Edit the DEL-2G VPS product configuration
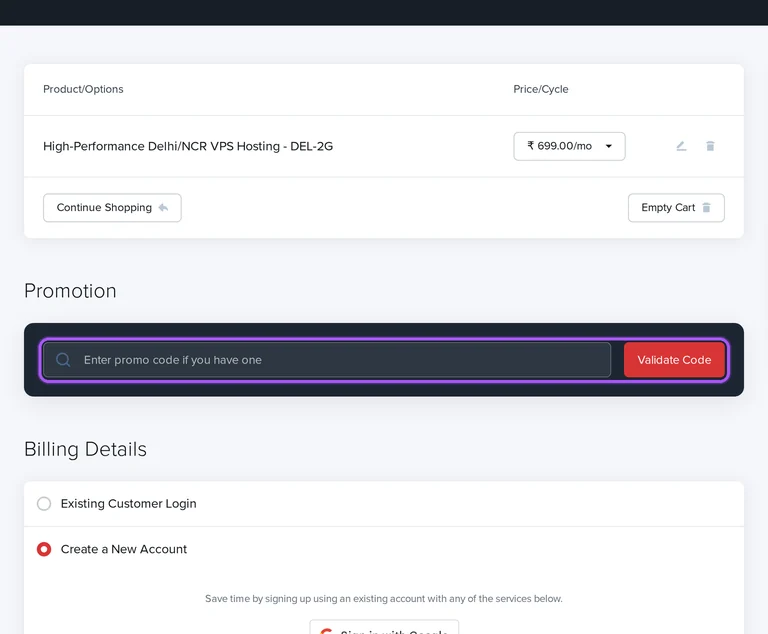 pos(681,146)
